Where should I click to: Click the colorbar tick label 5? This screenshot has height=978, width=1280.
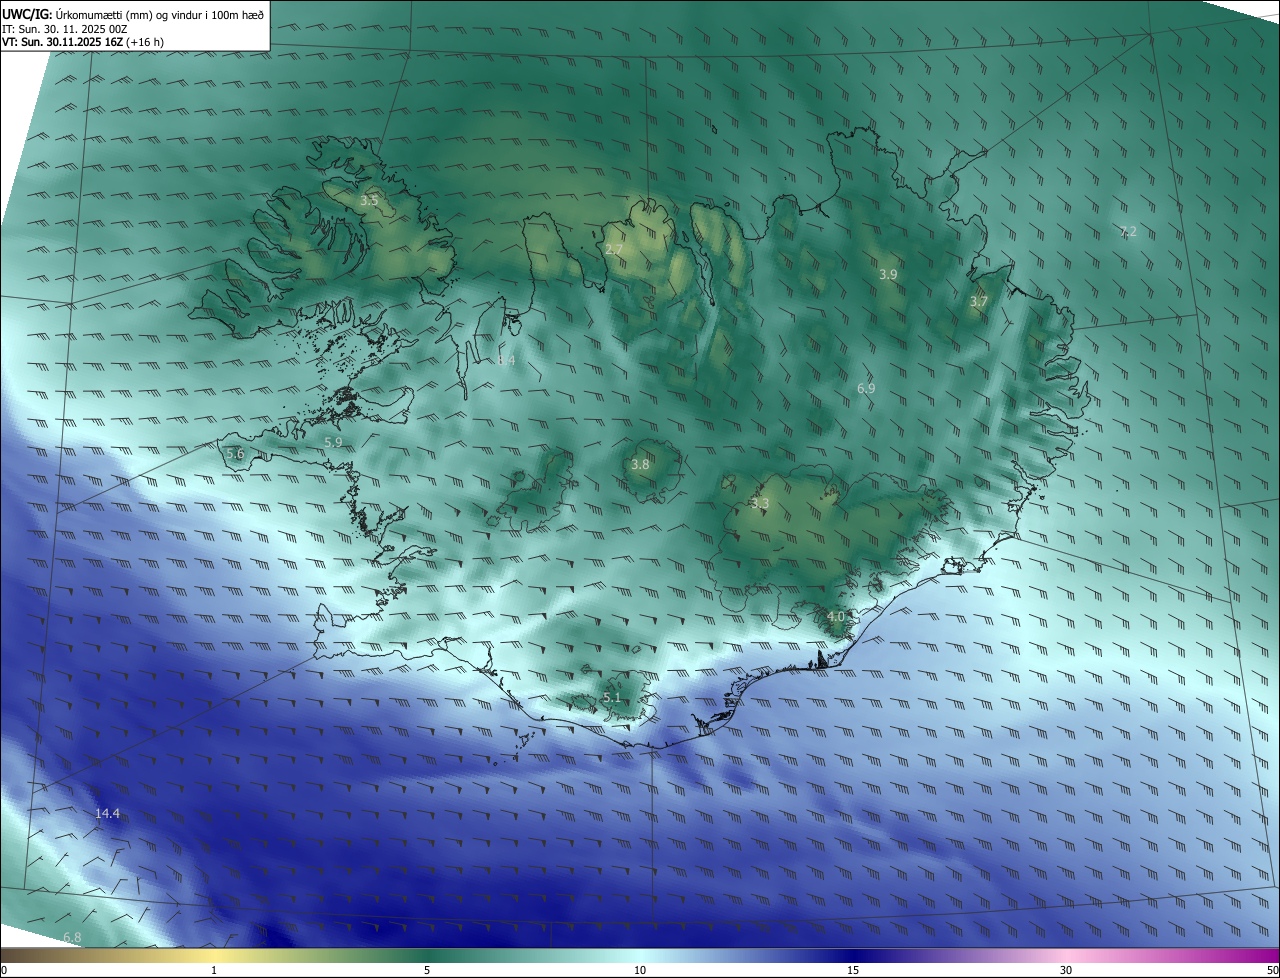coord(427,970)
